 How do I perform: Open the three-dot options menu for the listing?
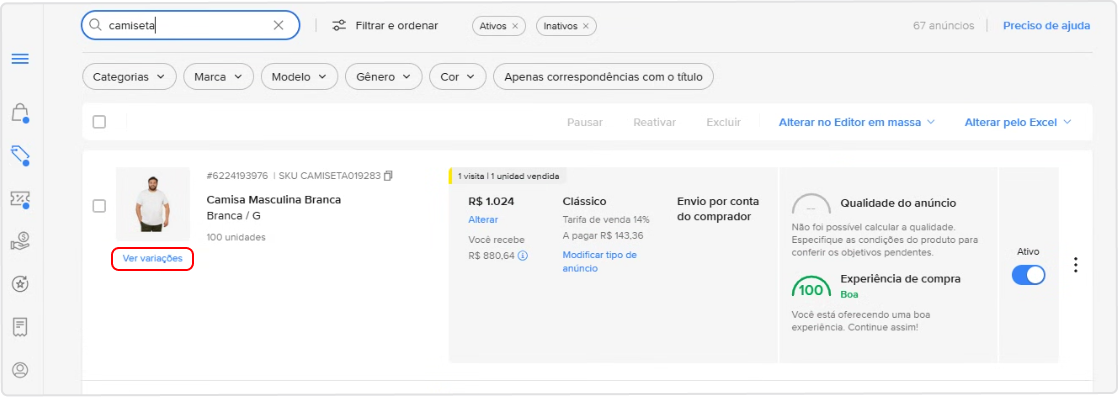[1075, 265]
